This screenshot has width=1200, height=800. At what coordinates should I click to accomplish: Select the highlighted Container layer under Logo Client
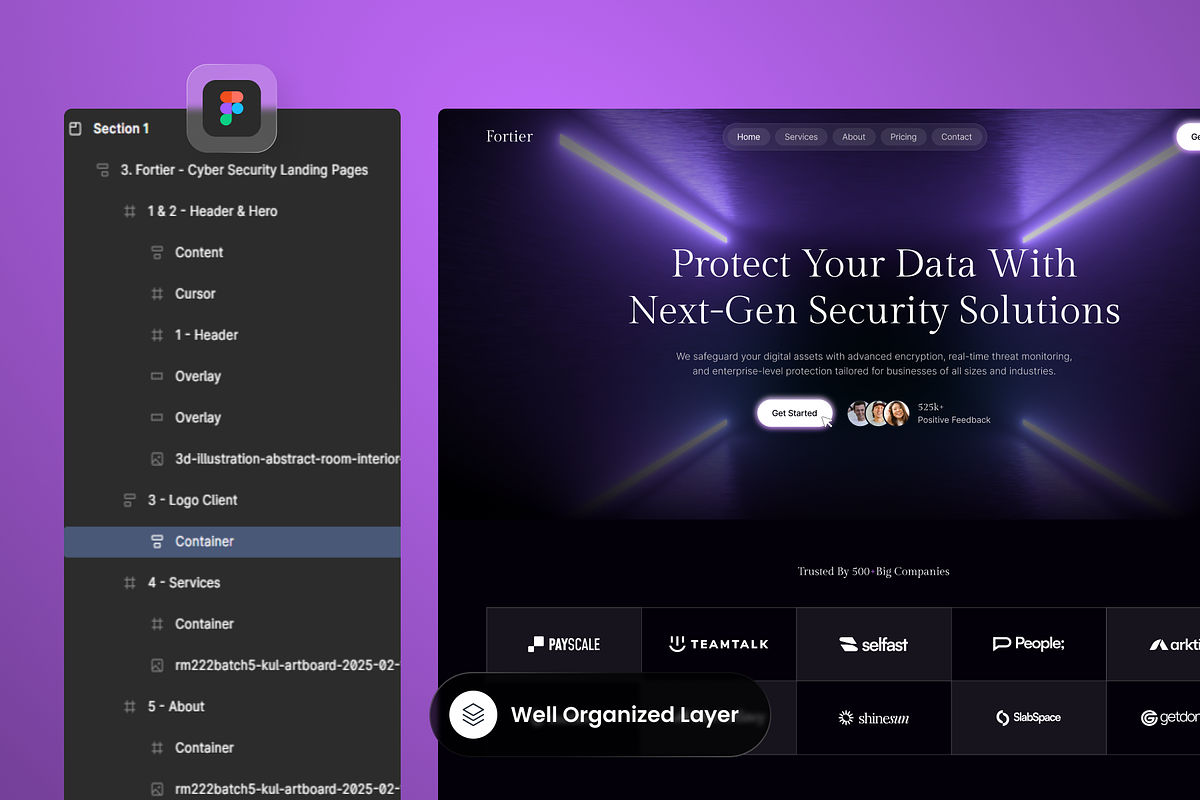coord(232,541)
